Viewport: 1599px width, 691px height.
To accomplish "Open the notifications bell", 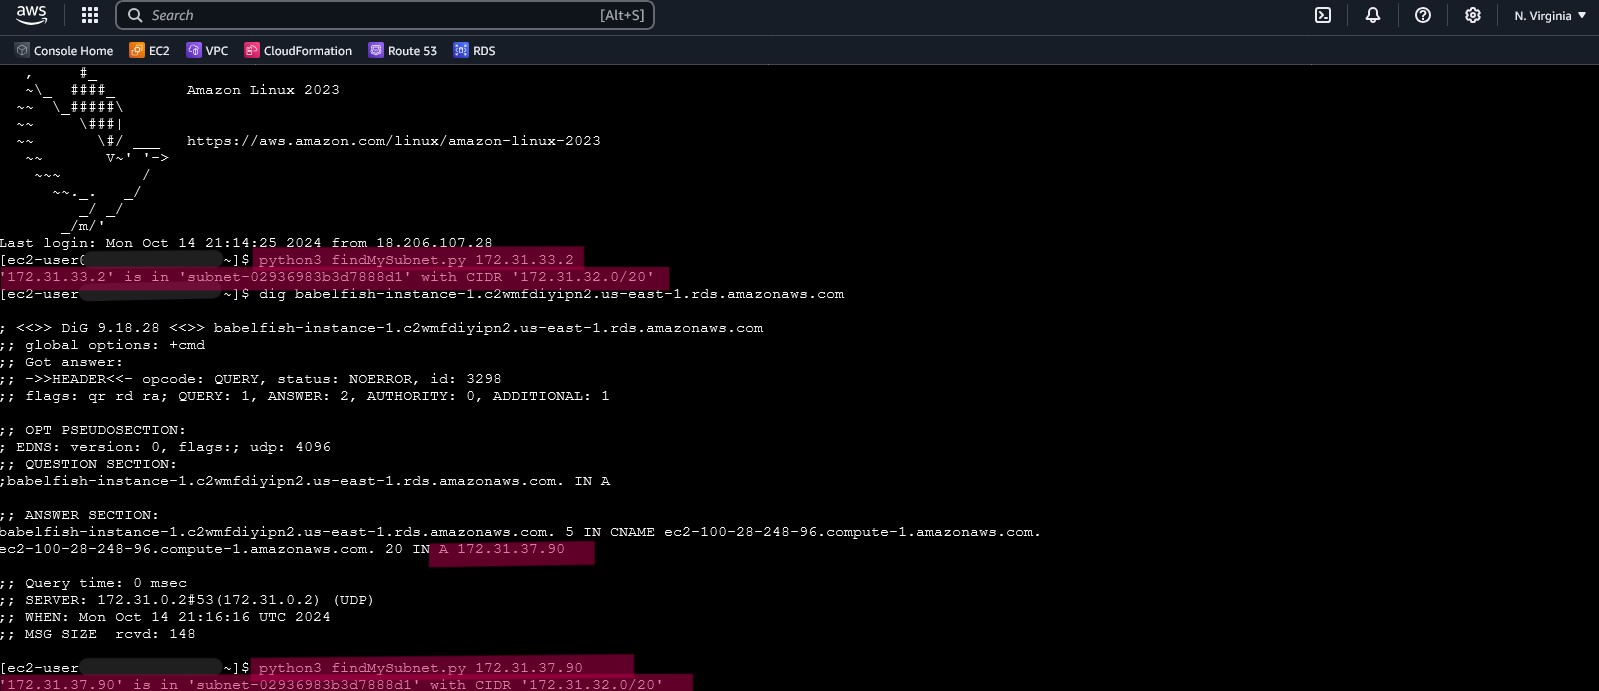I will (x=1372, y=15).
